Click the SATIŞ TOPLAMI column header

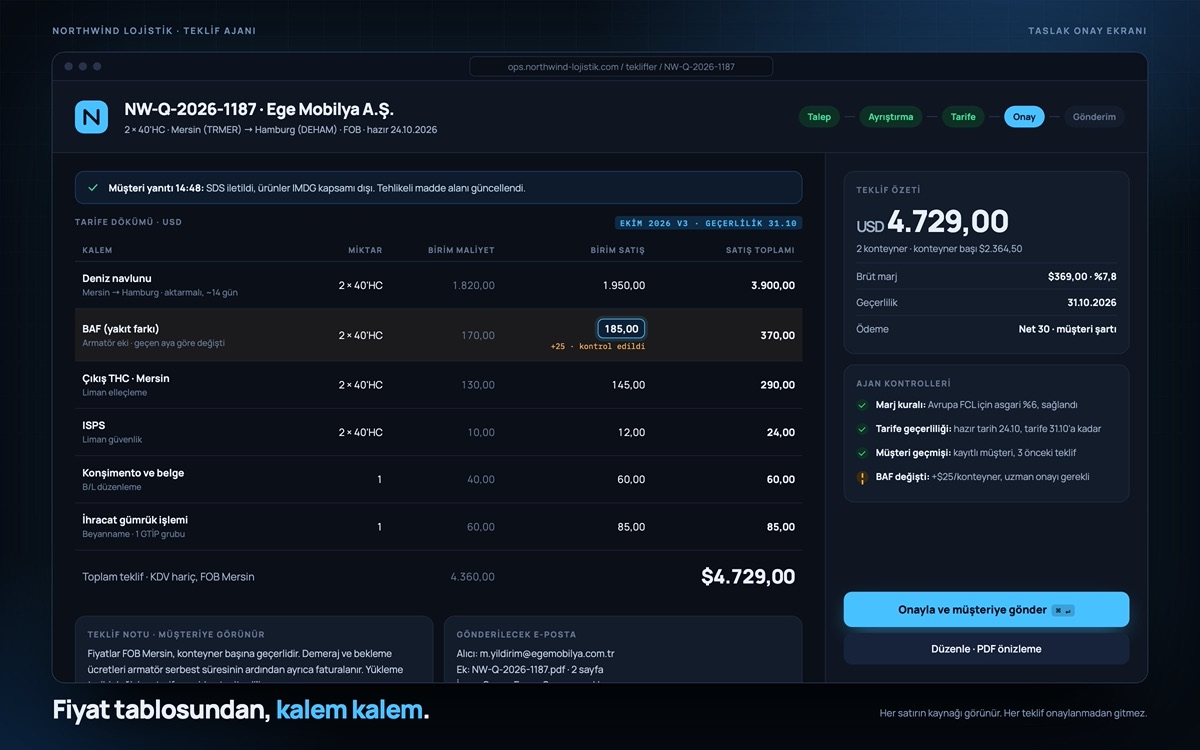pyautogui.click(x=760, y=250)
